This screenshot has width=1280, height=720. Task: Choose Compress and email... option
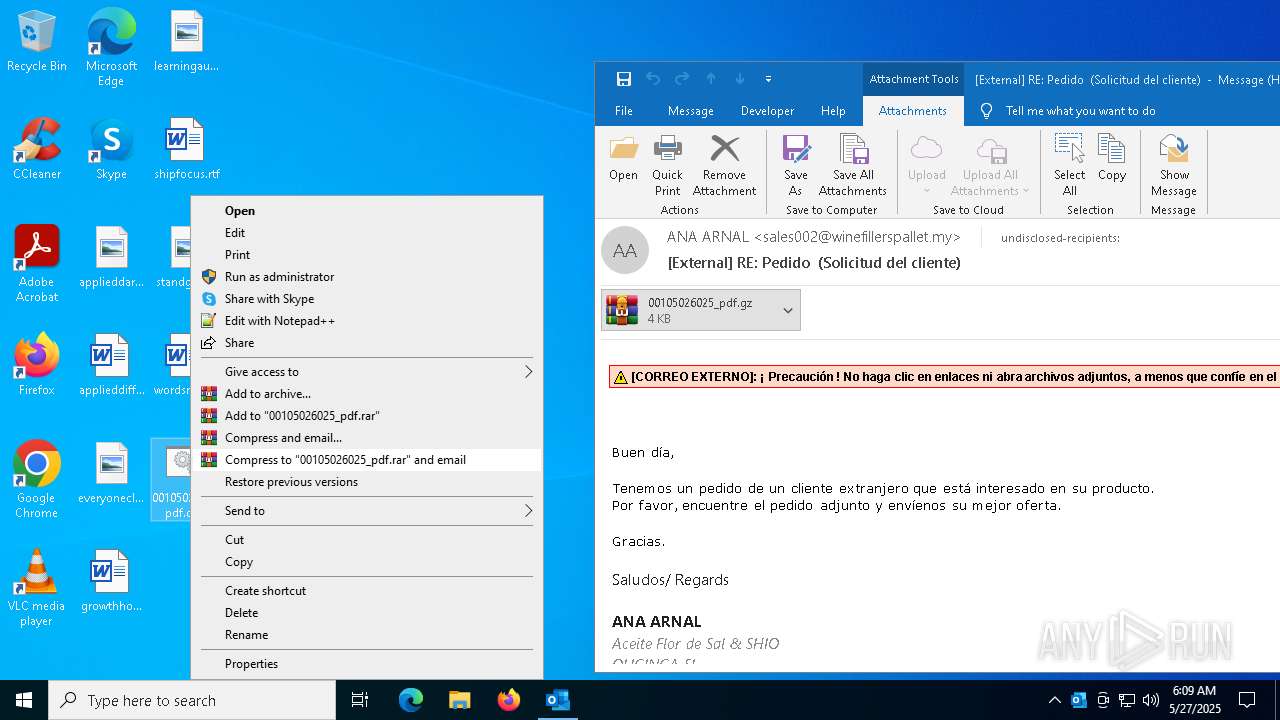point(367,438)
